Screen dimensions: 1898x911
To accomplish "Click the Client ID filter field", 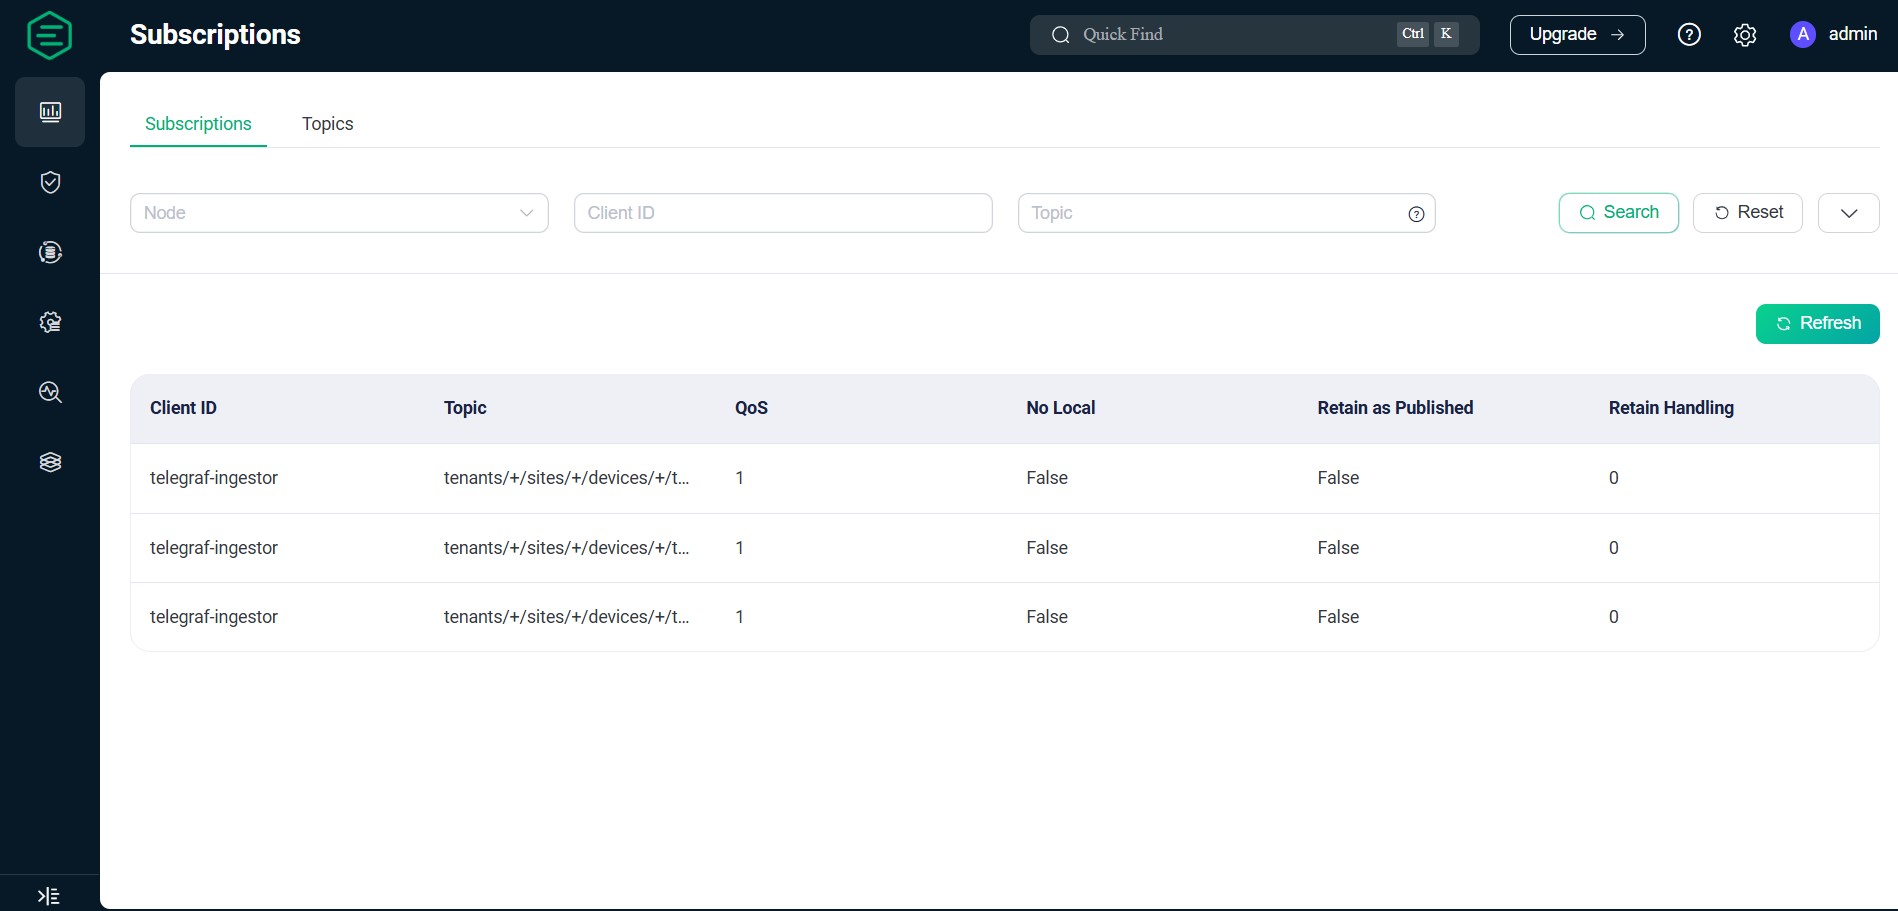I will point(783,213).
